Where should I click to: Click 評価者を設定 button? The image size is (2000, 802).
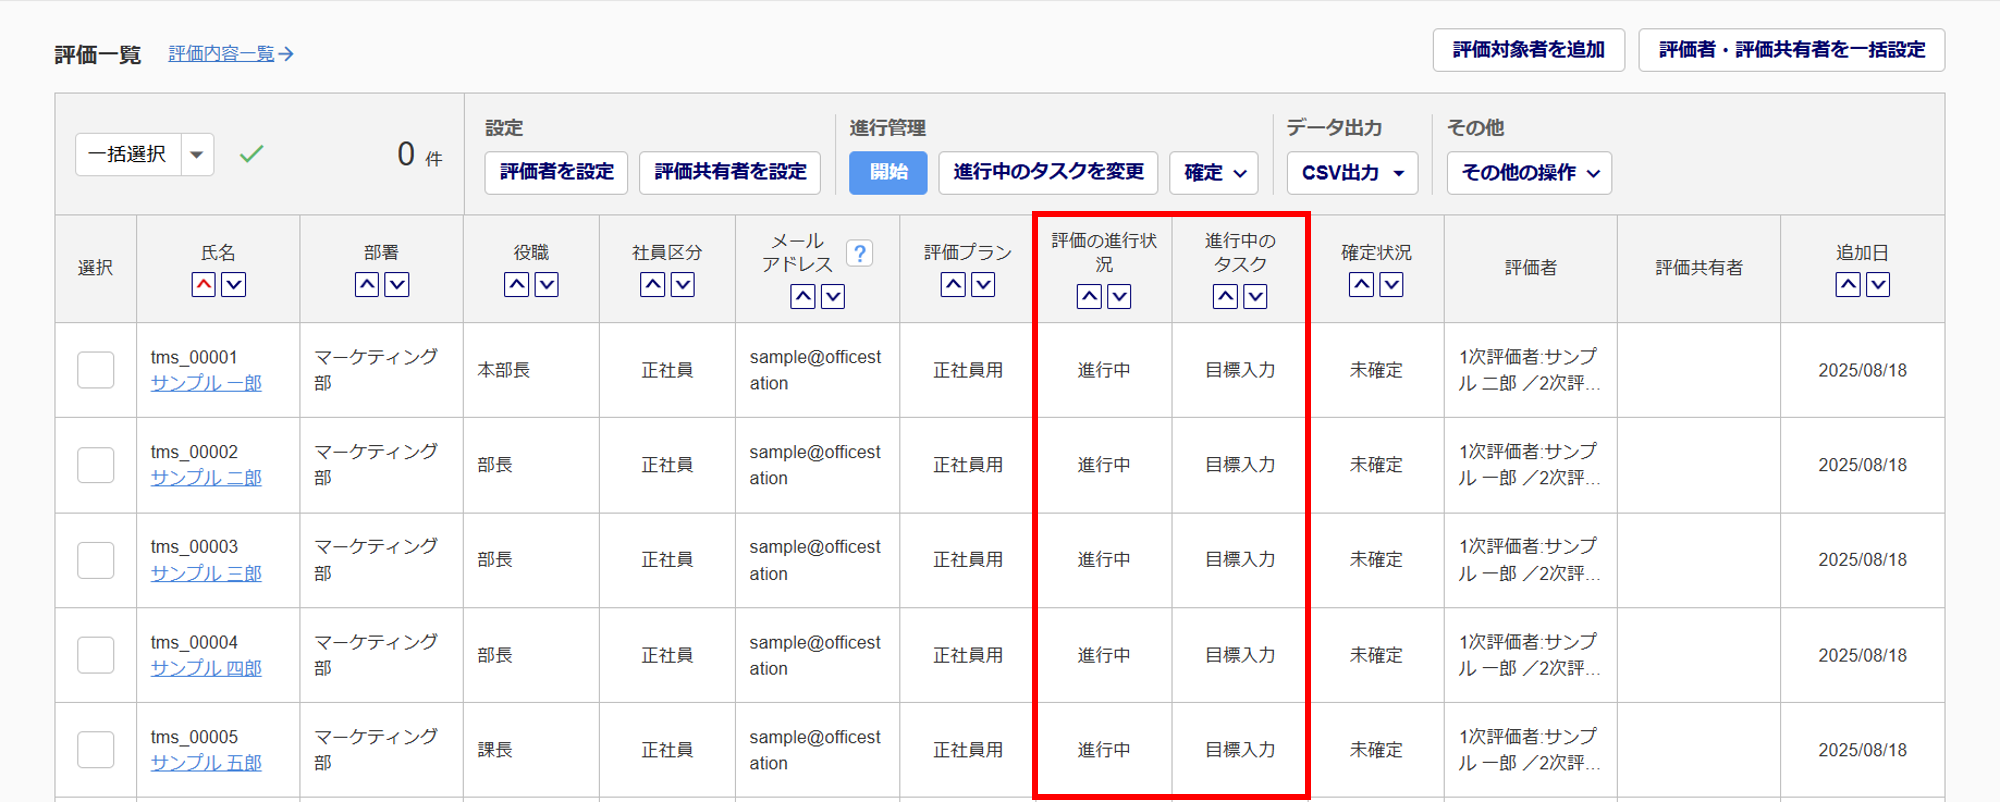pyautogui.click(x=556, y=173)
